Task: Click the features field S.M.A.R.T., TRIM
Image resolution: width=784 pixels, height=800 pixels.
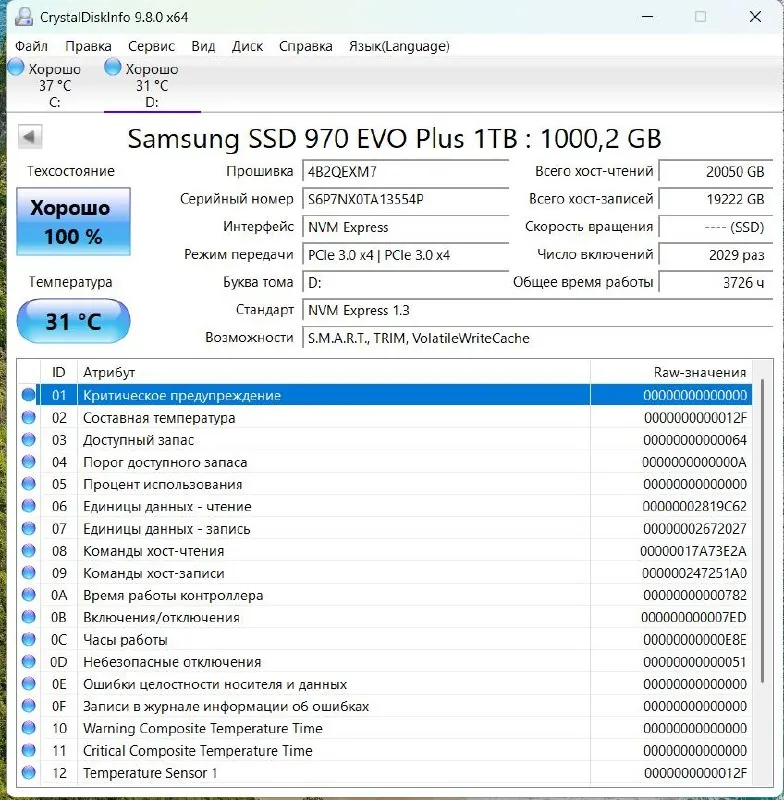Action: (538, 338)
